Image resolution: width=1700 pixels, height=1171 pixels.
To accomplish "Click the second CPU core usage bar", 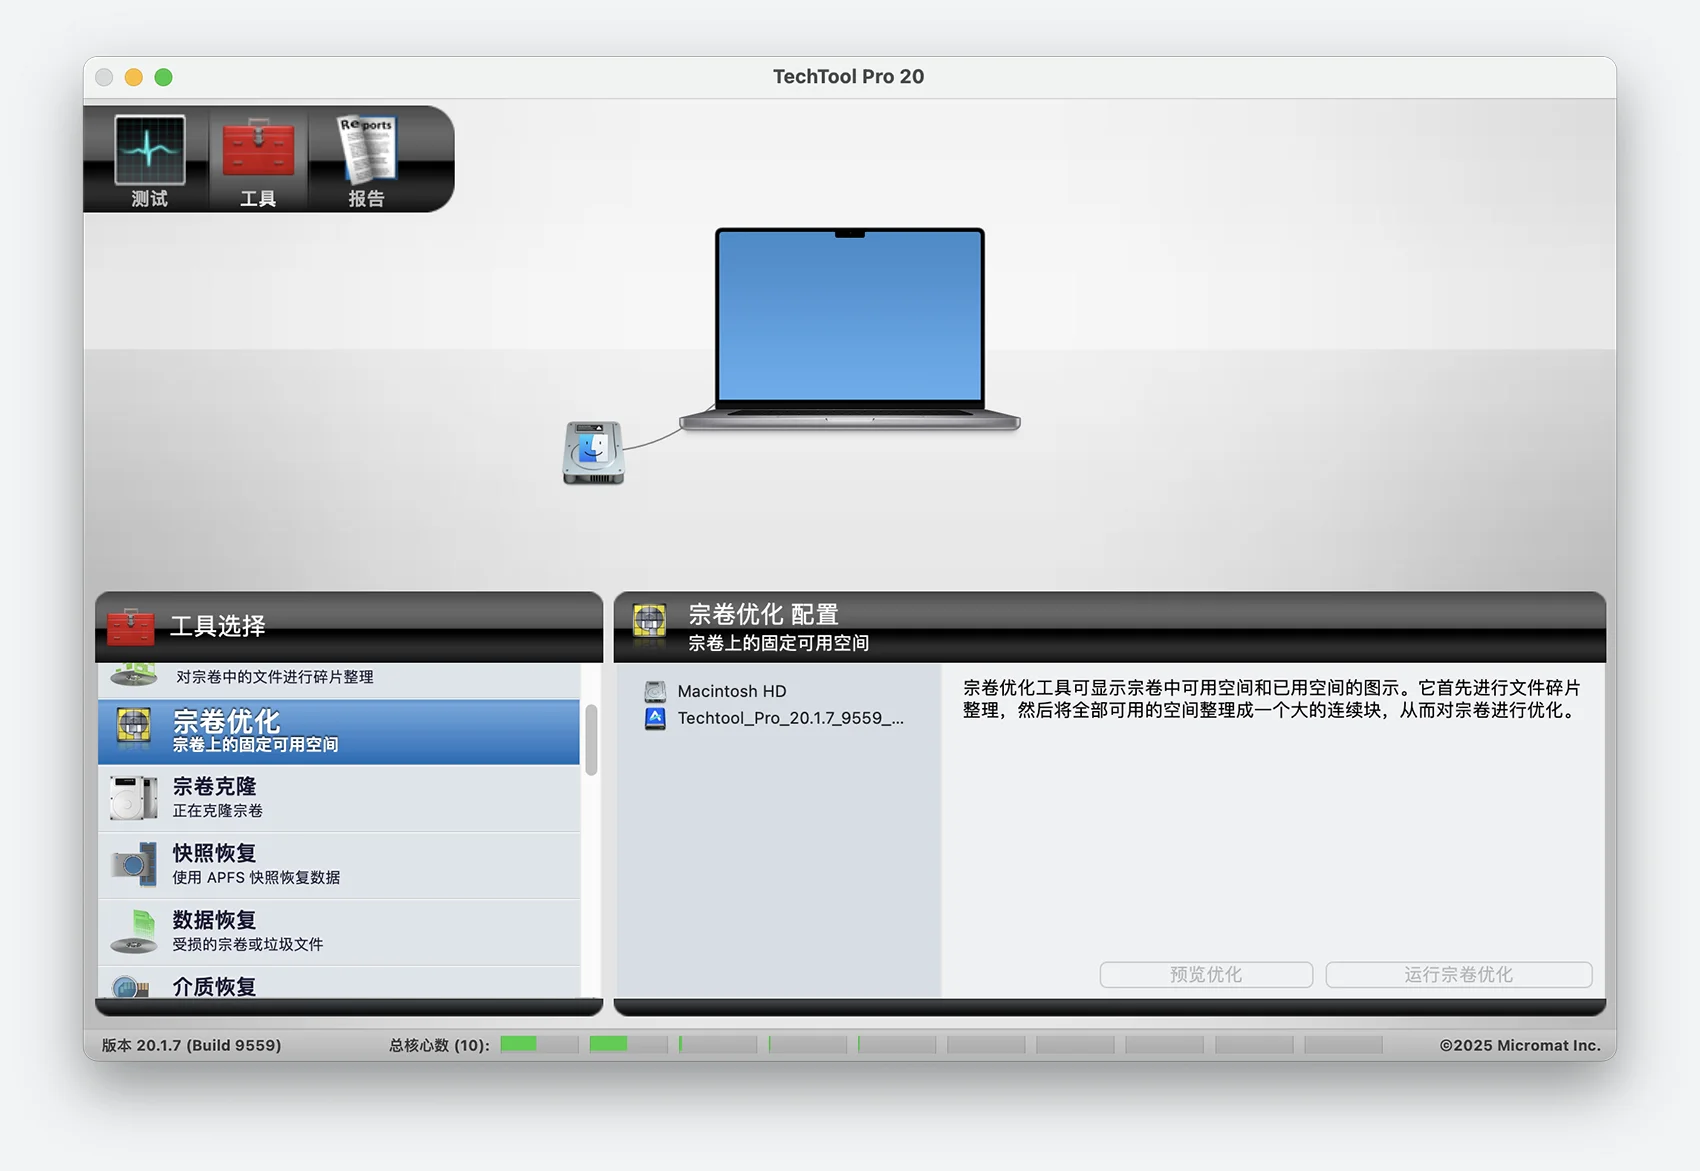I will click(628, 1045).
